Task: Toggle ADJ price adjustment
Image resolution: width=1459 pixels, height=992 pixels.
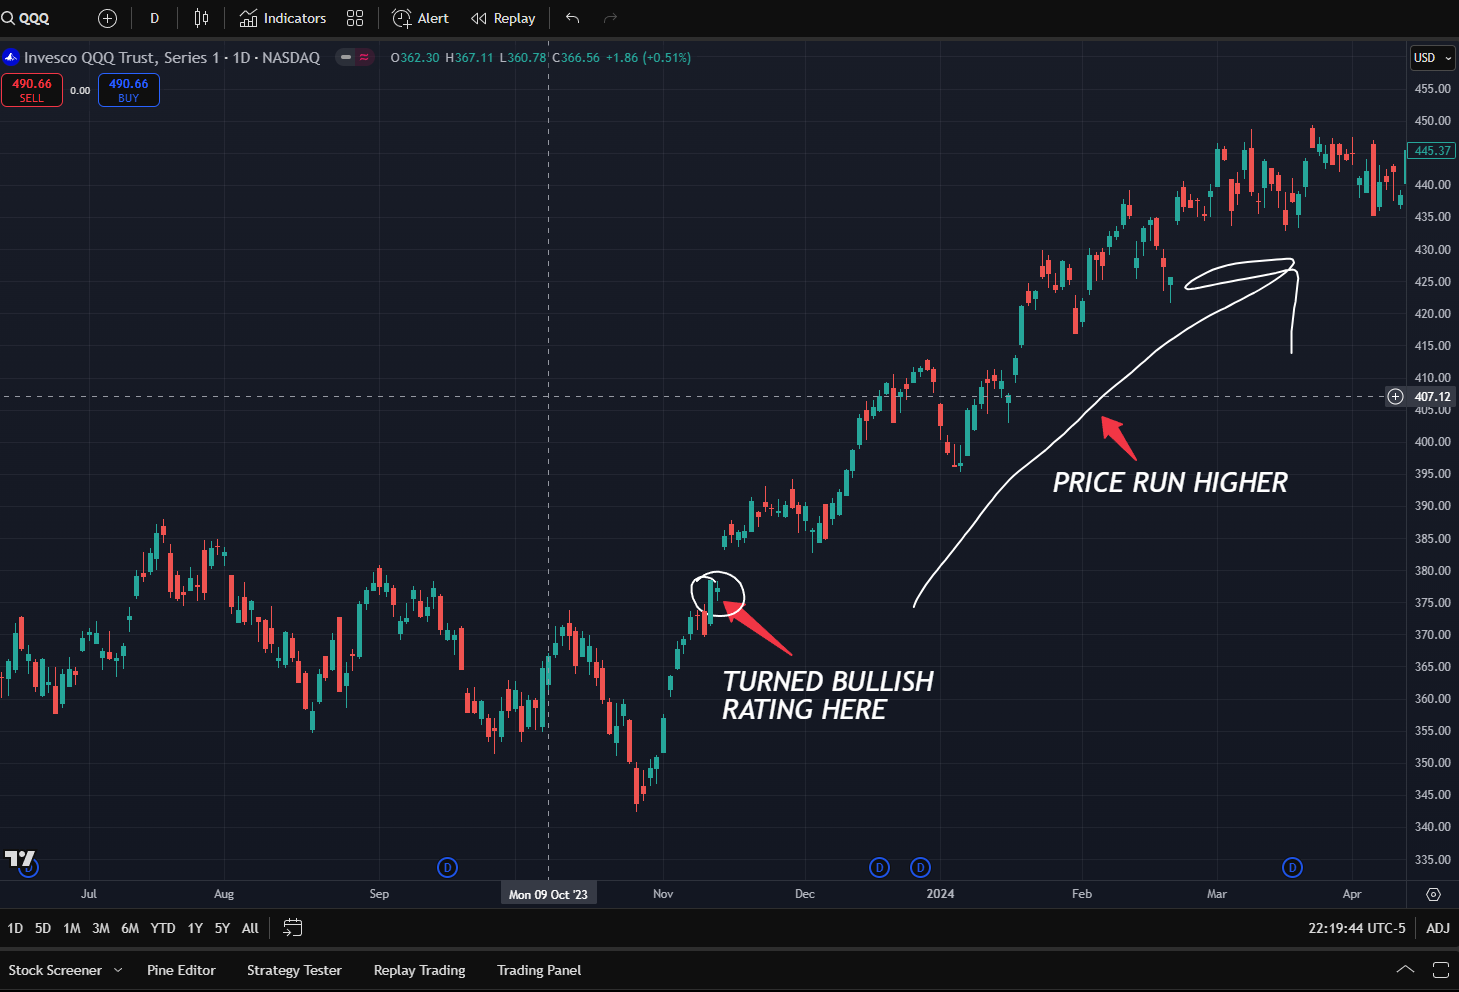Action: tap(1437, 928)
